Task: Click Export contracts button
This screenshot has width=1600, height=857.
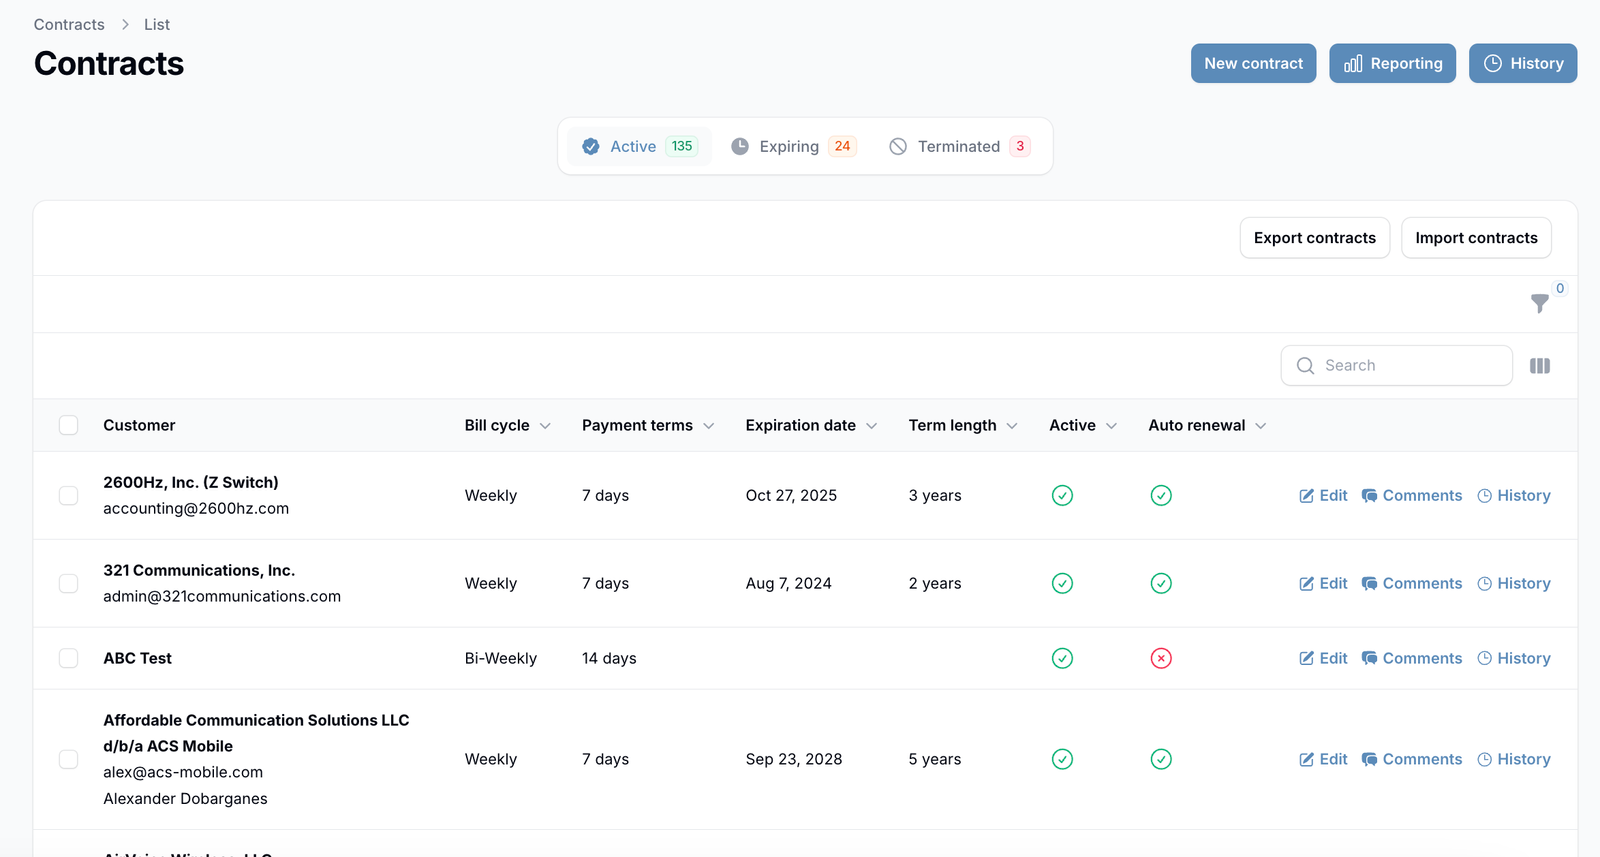Action: click(1314, 238)
